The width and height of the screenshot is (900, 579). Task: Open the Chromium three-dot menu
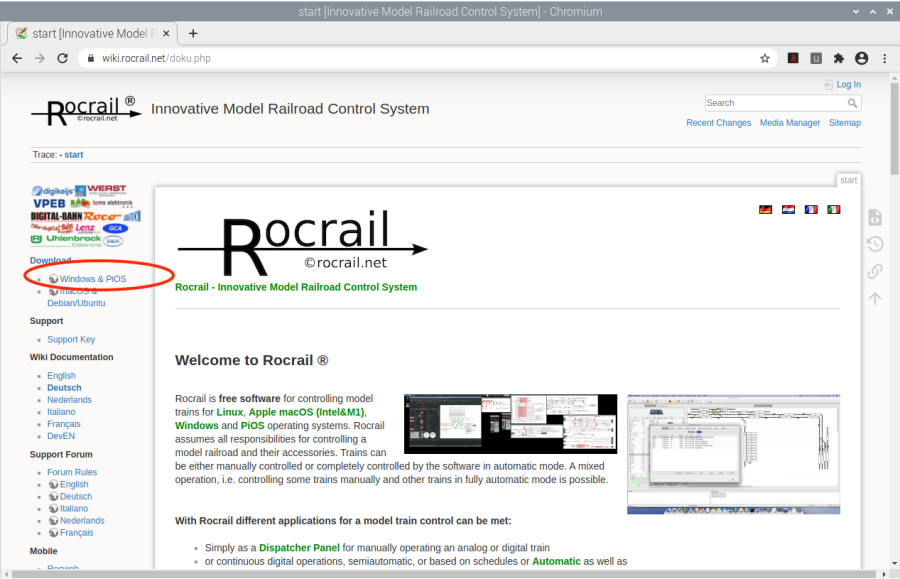[x=884, y=58]
